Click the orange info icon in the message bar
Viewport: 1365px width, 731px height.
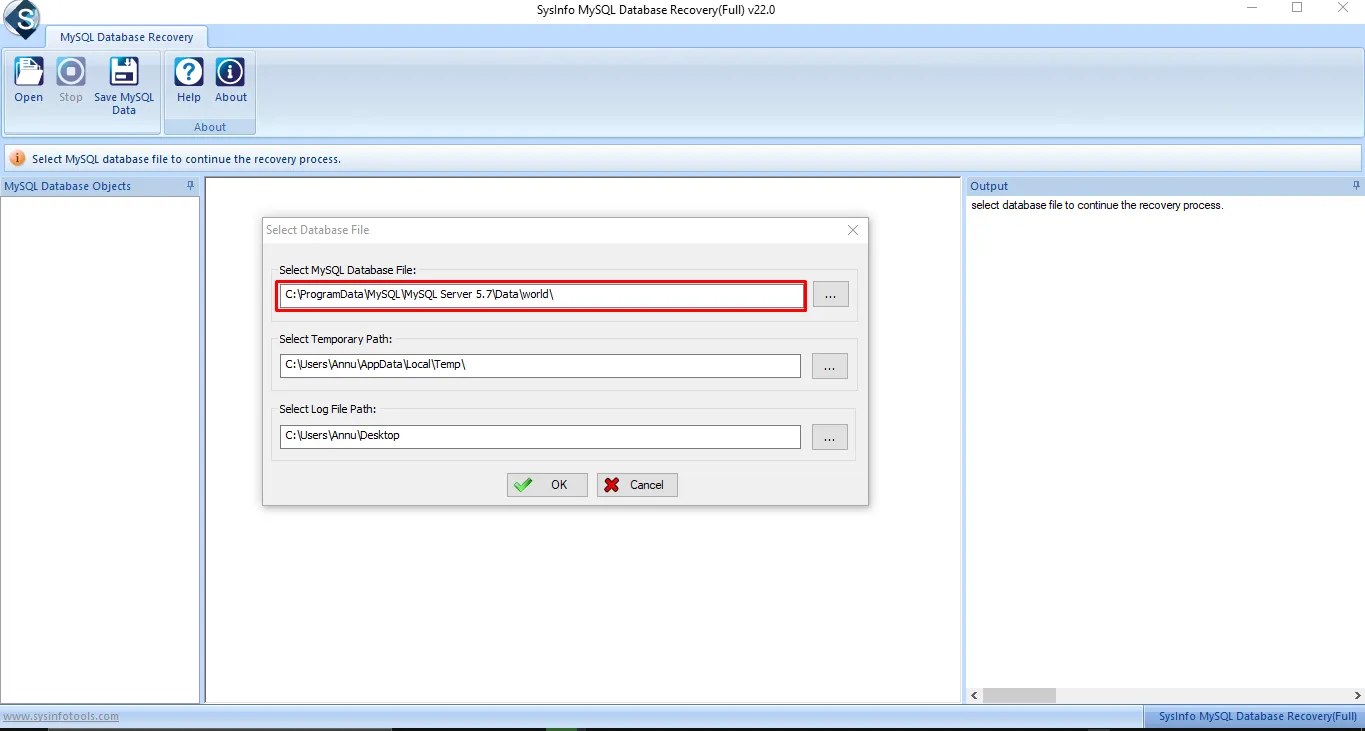coord(18,159)
